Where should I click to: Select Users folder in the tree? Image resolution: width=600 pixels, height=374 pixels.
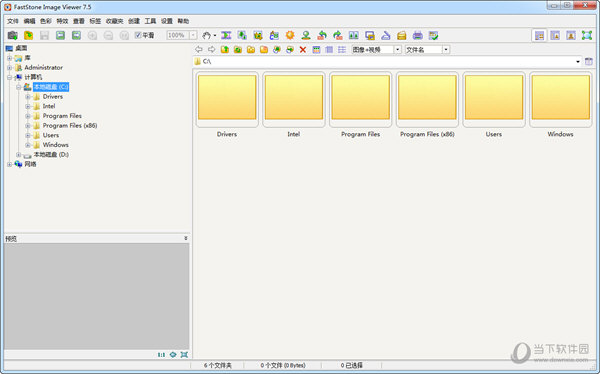[51, 135]
